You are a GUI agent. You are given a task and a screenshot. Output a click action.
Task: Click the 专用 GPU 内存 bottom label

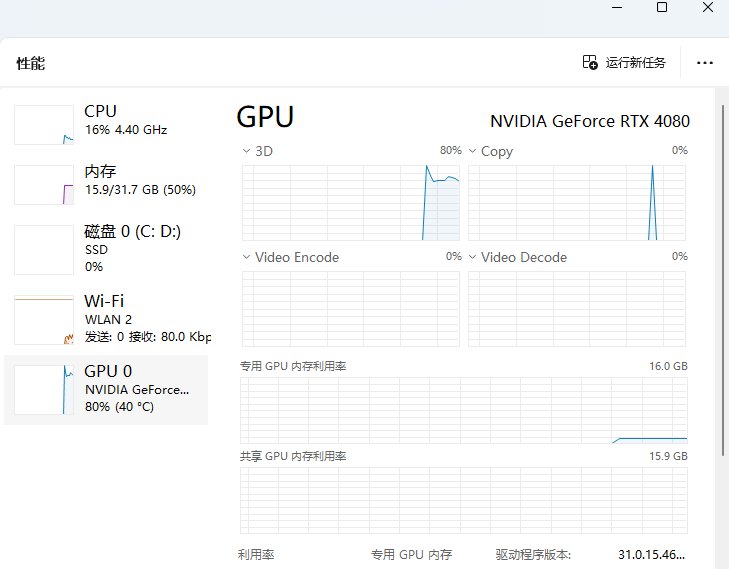click(x=411, y=554)
